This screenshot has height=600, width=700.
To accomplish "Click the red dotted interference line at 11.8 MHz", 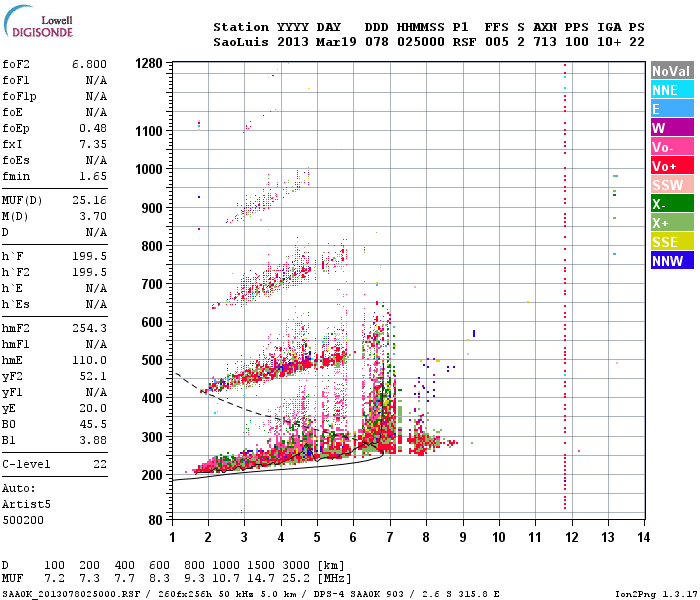I will tap(565, 286).
